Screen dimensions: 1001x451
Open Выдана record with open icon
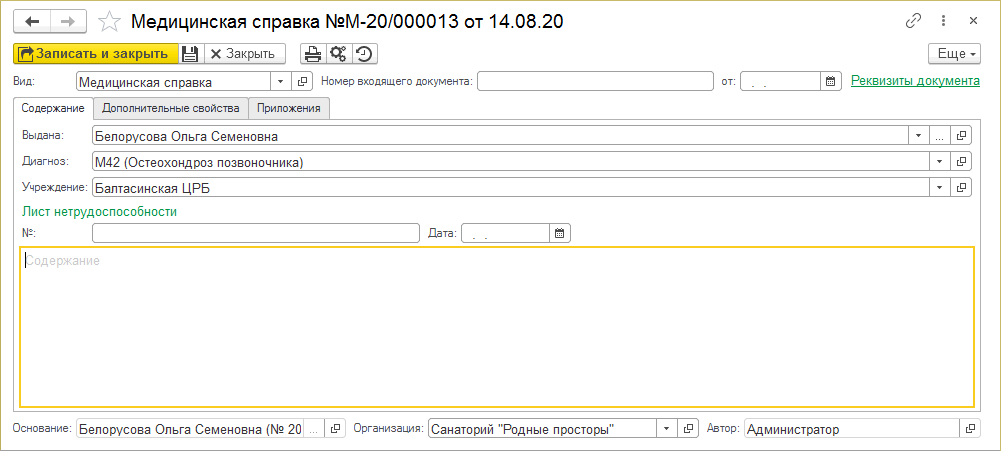[x=961, y=135]
